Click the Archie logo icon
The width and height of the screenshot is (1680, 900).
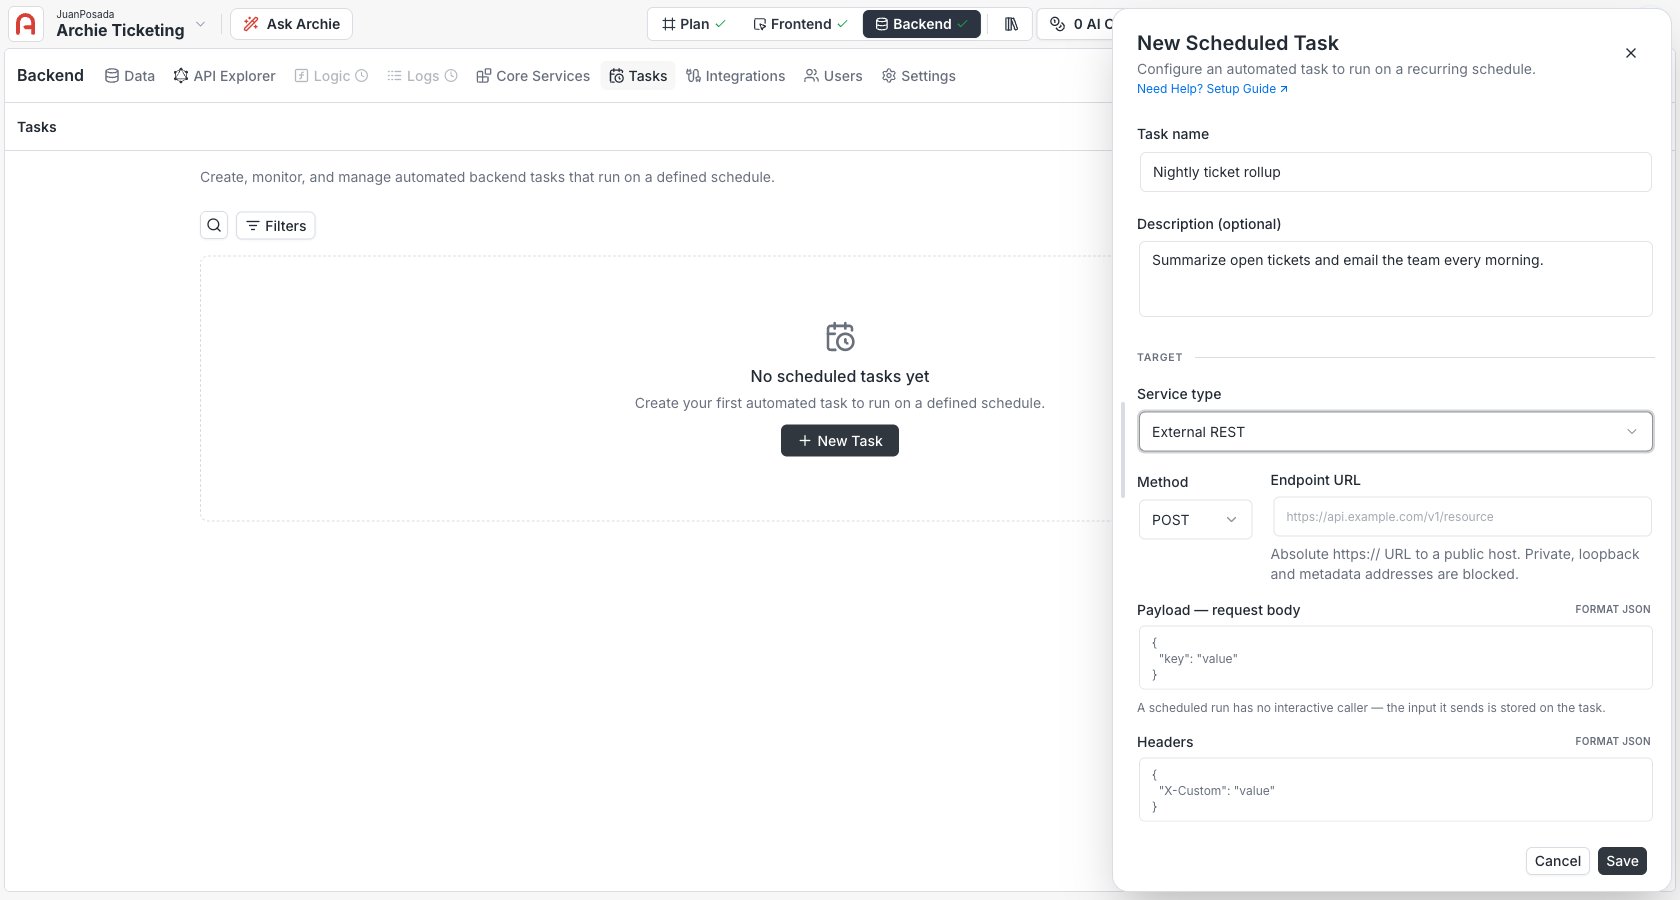[x=26, y=24]
